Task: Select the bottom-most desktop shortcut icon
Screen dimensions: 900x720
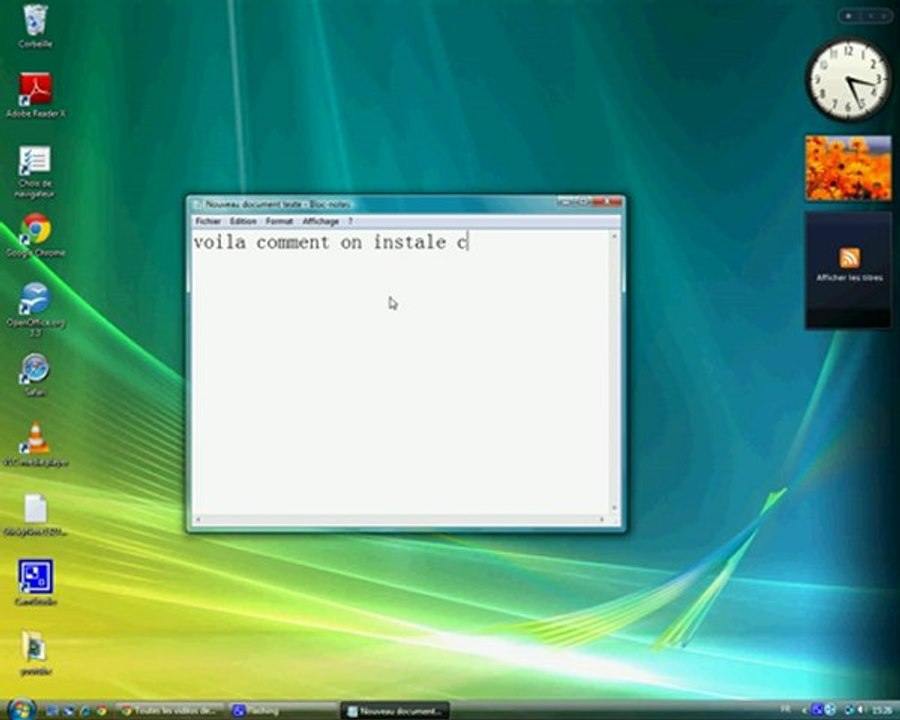Action: [35, 653]
